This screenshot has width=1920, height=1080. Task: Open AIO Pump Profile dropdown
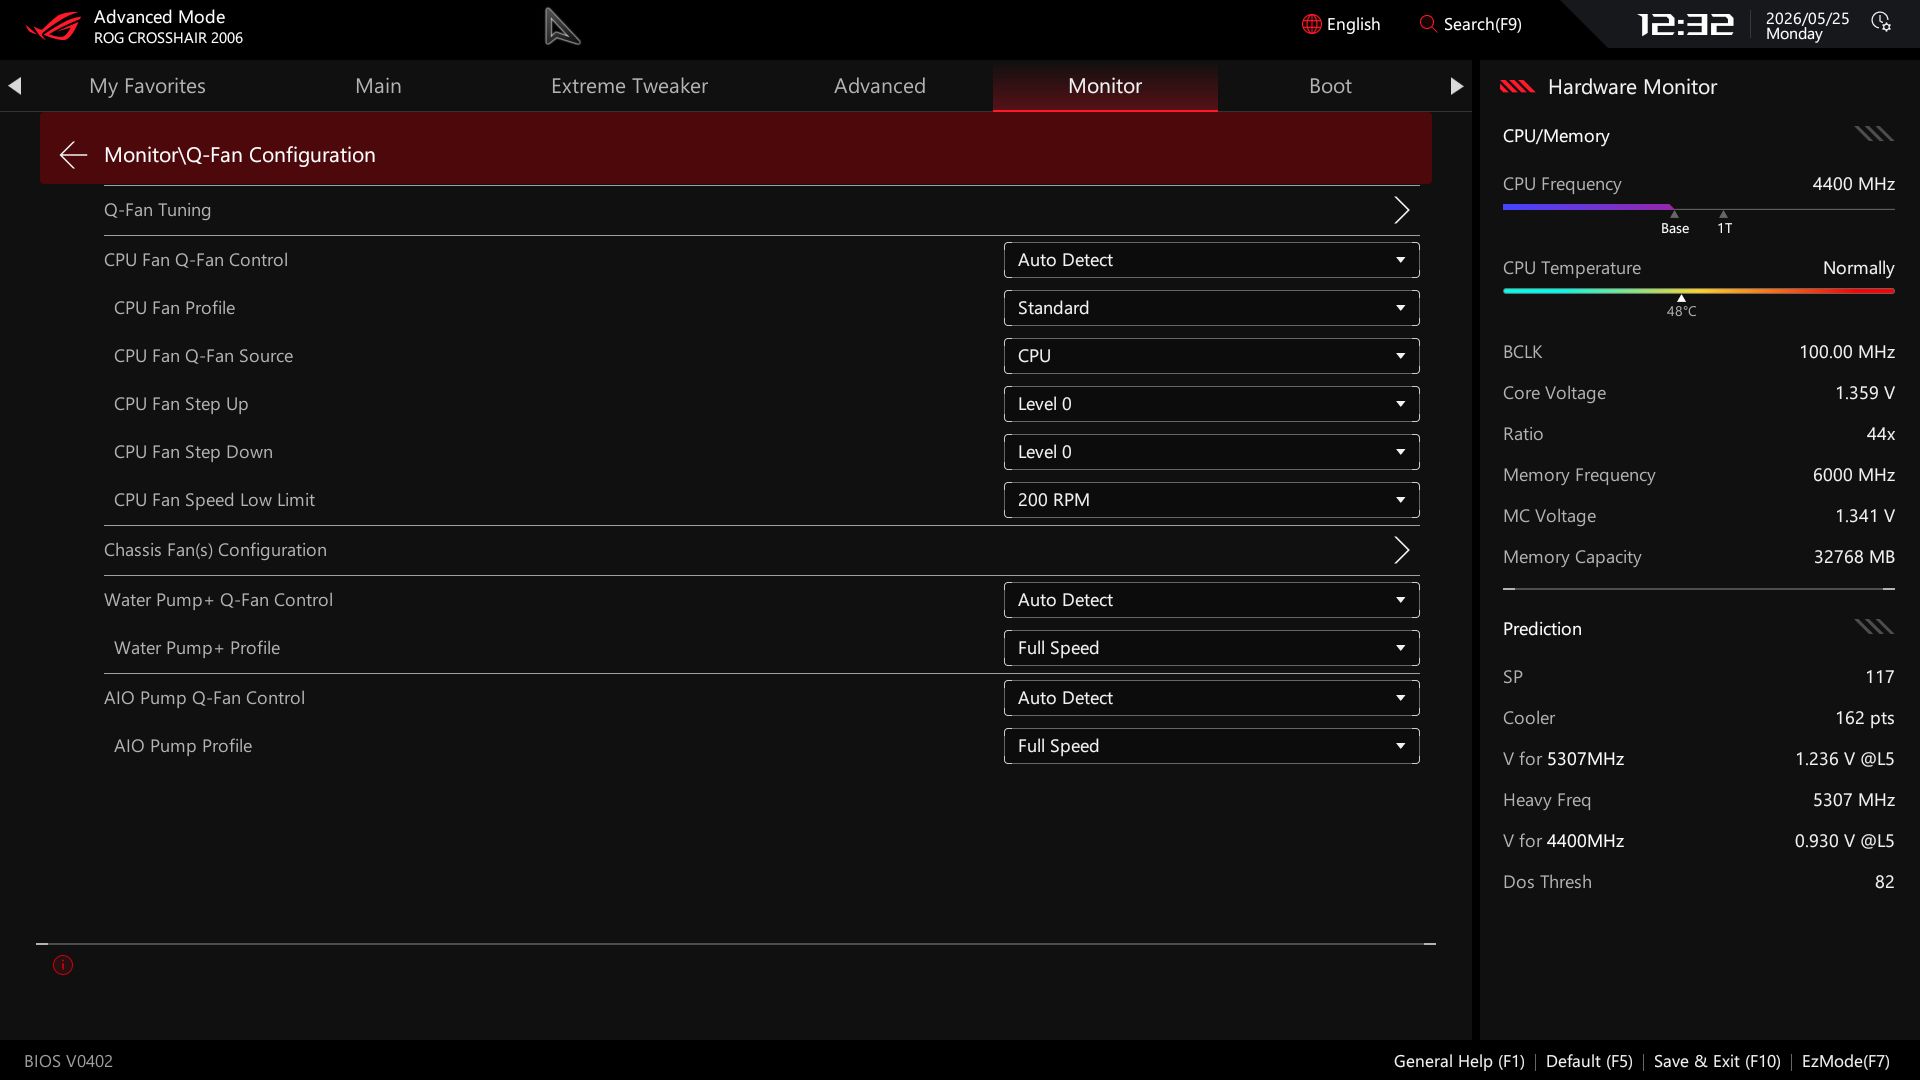pyautogui.click(x=1211, y=746)
